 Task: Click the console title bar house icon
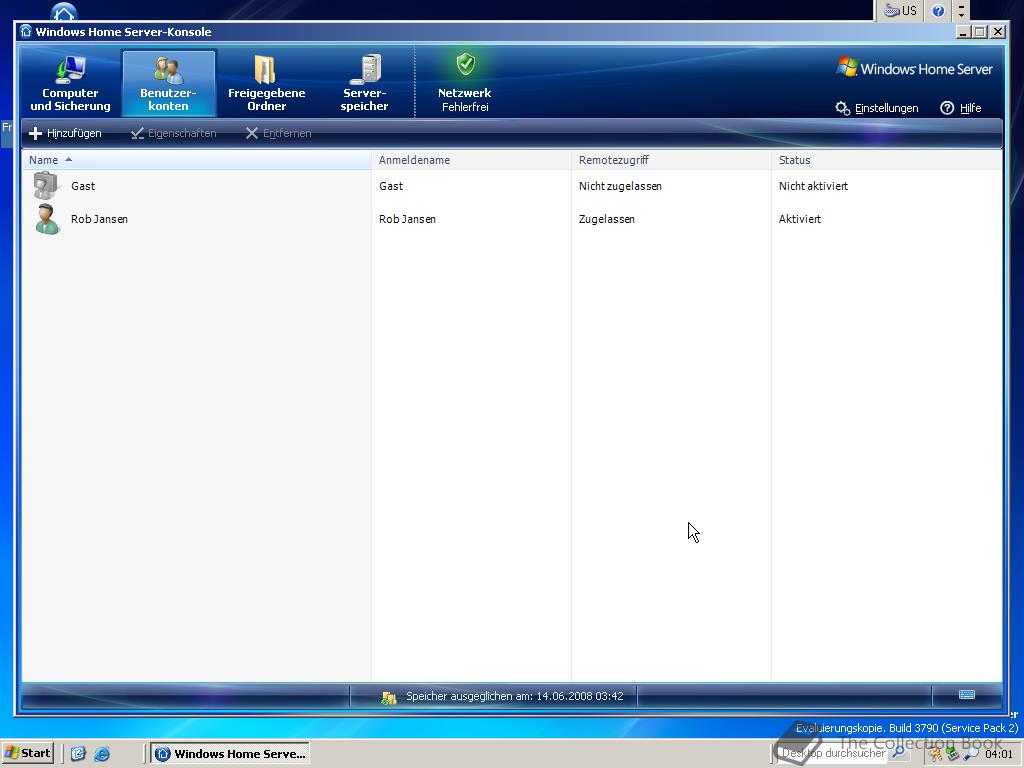tap(25, 31)
